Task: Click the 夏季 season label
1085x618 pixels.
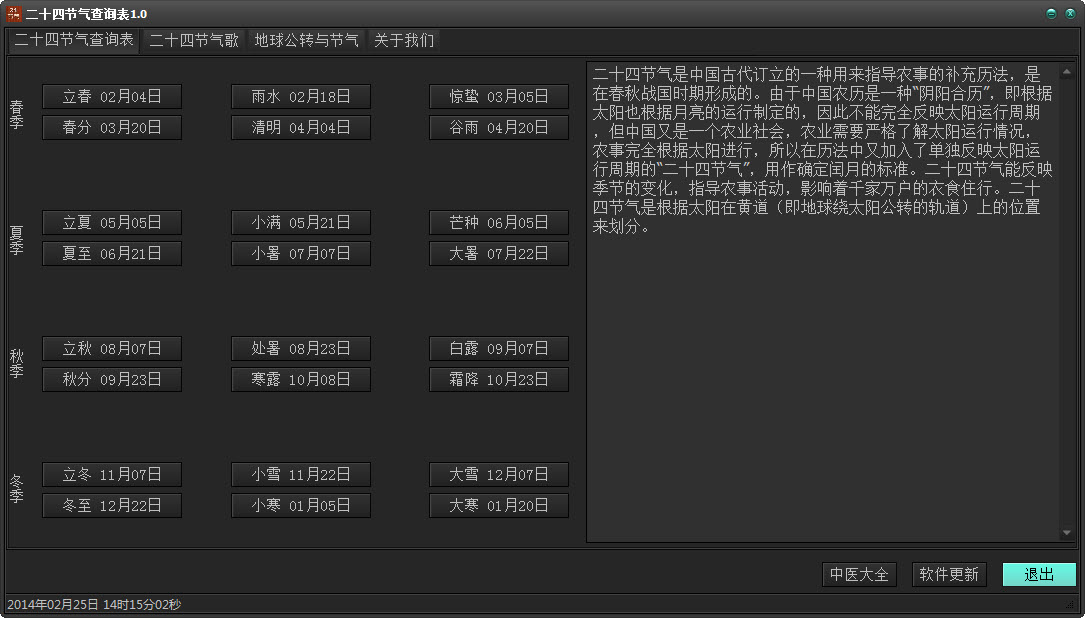Action: click(x=17, y=240)
